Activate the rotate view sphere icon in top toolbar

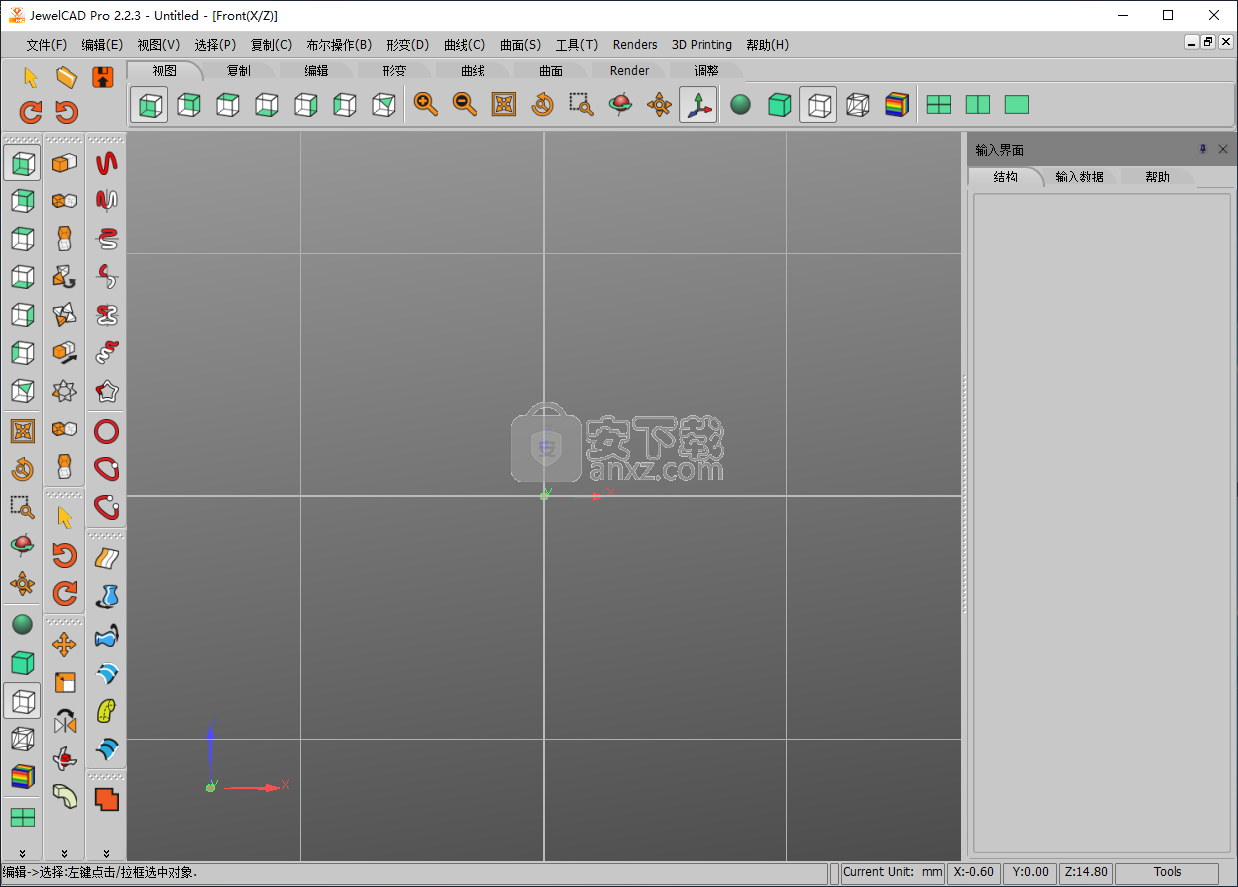621,105
